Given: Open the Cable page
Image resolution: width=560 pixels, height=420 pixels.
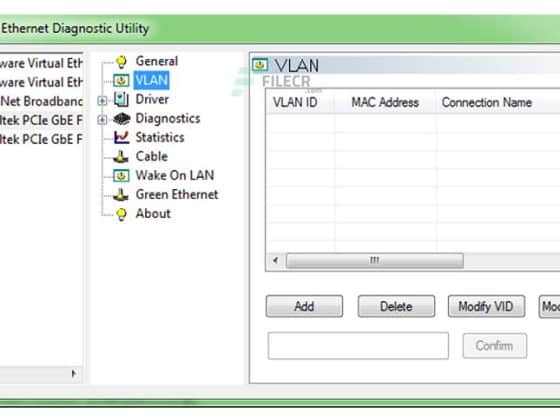Looking at the screenshot, I should pos(151,156).
